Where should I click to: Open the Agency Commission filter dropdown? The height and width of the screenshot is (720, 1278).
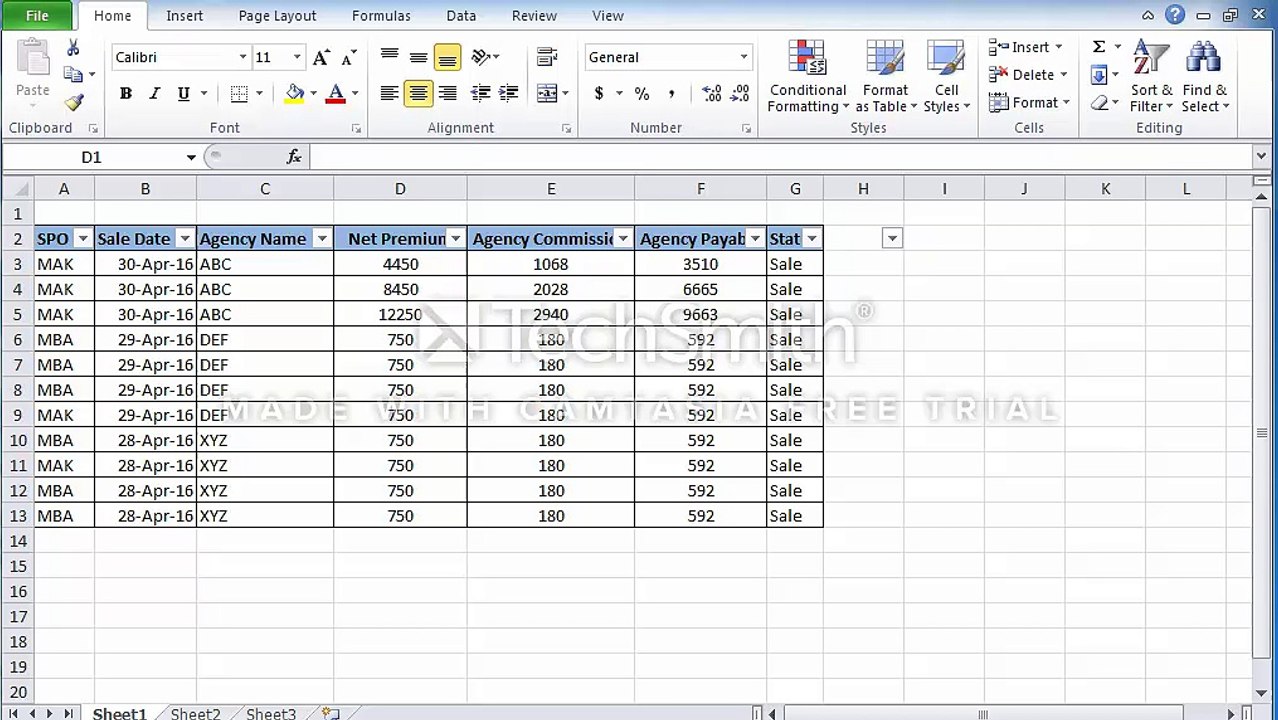pyautogui.click(x=623, y=238)
